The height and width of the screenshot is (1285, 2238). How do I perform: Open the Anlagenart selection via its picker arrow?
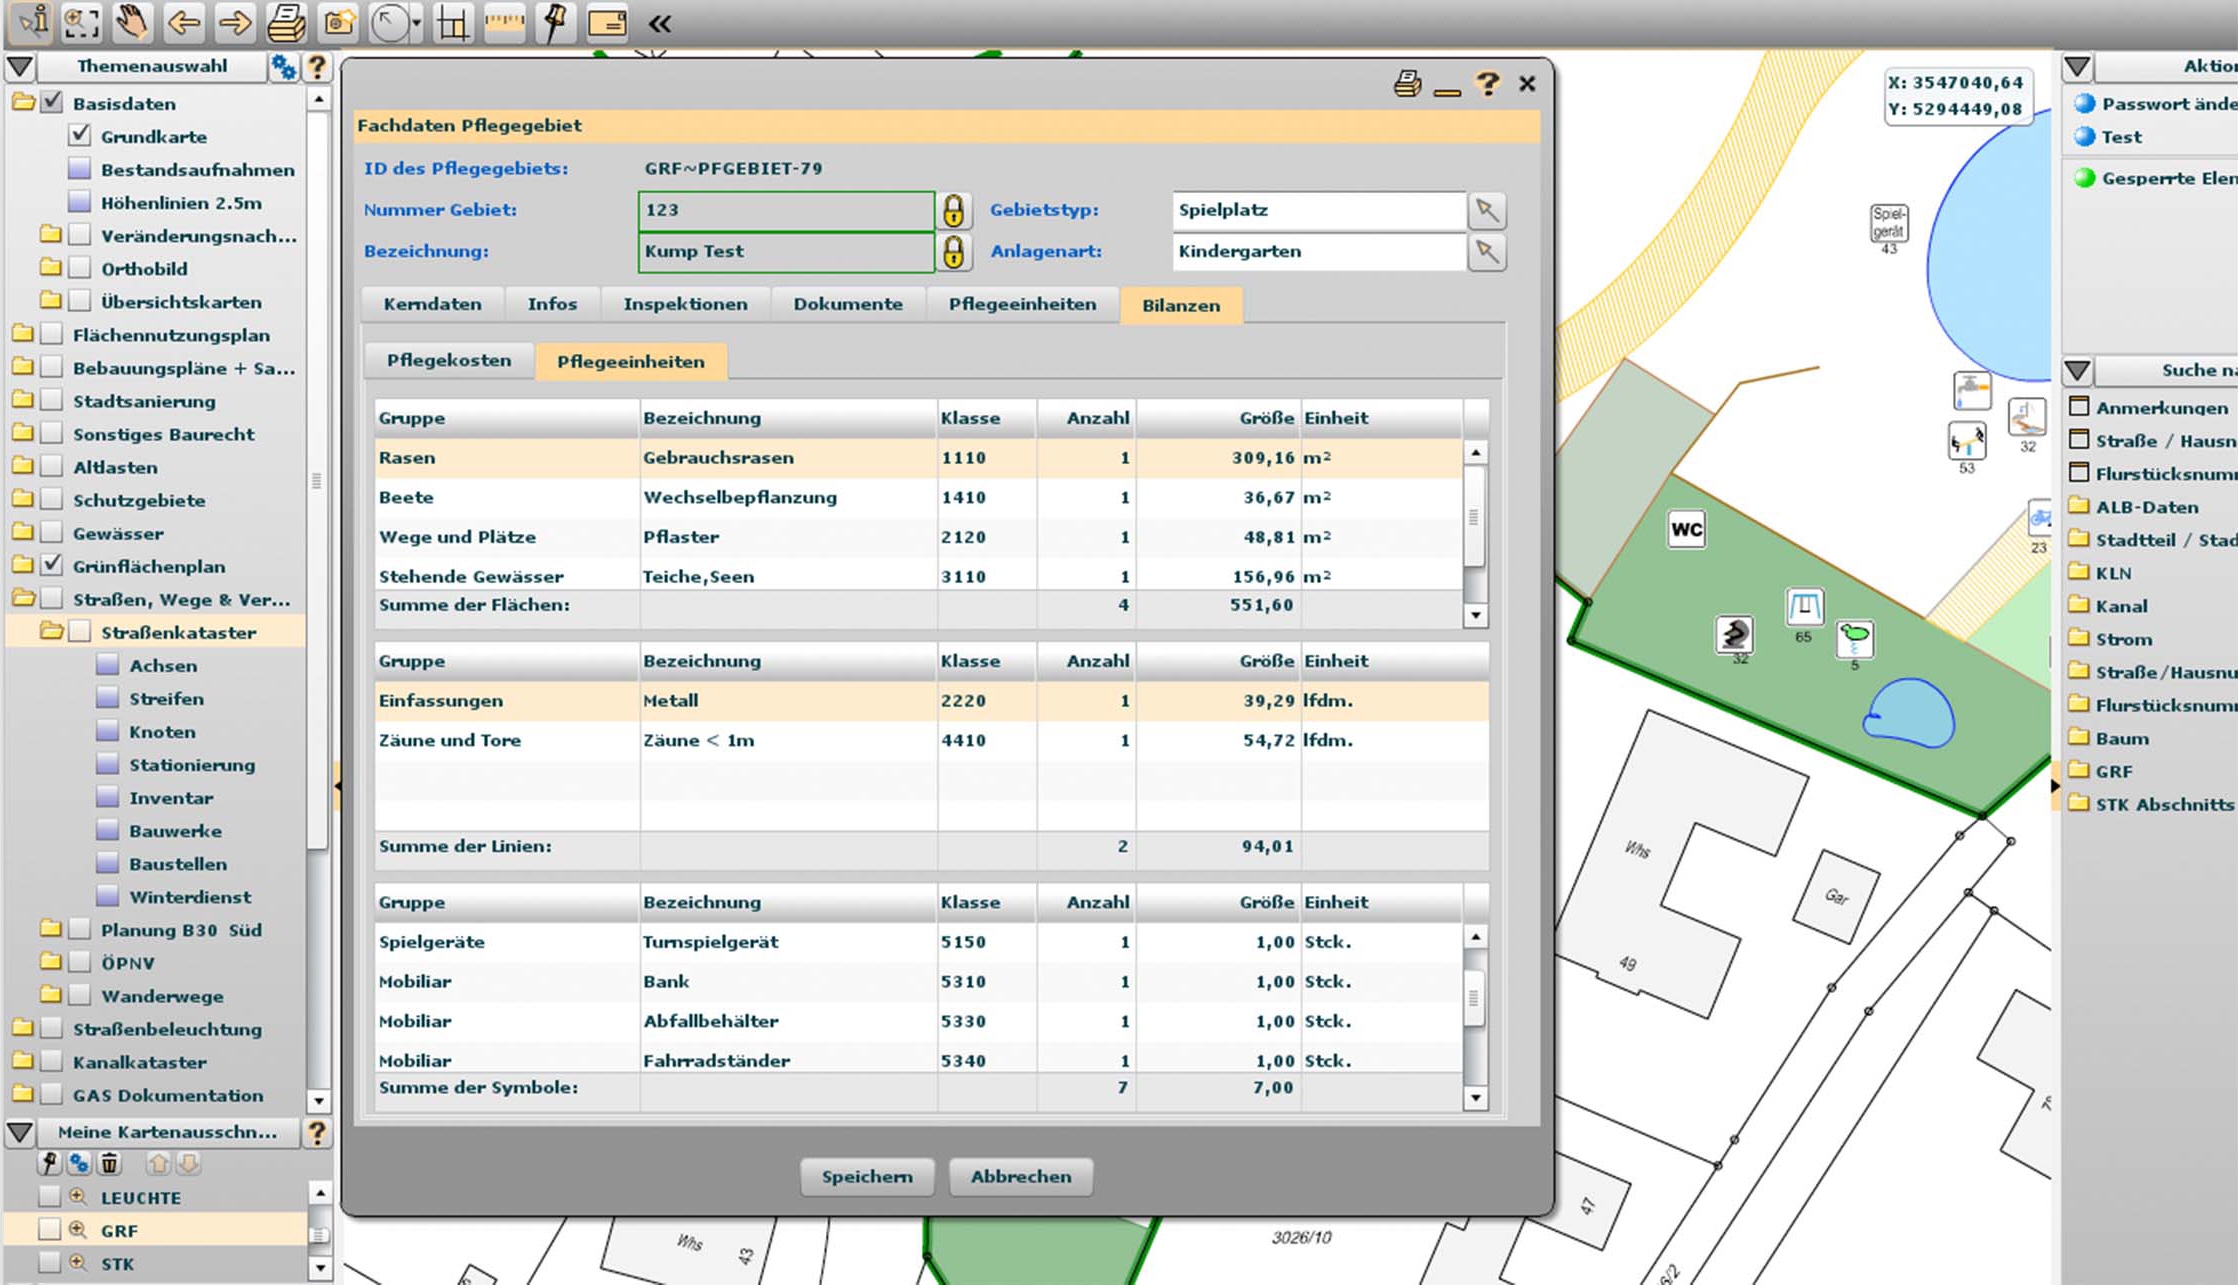click(x=1487, y=252)
